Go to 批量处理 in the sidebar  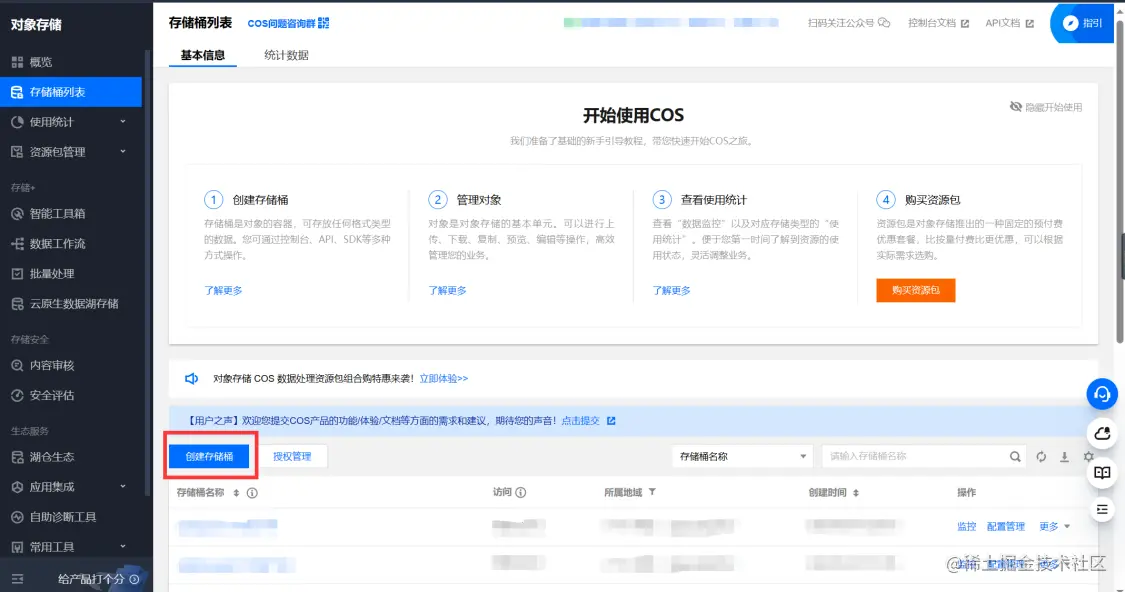click(52, 274)
